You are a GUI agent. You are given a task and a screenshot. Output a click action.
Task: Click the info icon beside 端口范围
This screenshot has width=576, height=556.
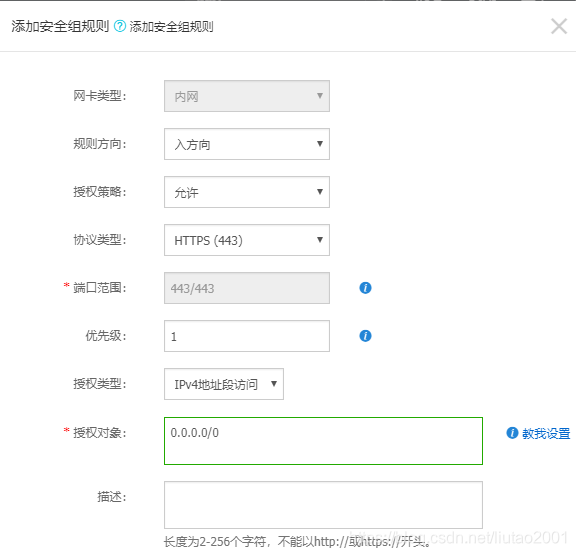pos(365,288)
